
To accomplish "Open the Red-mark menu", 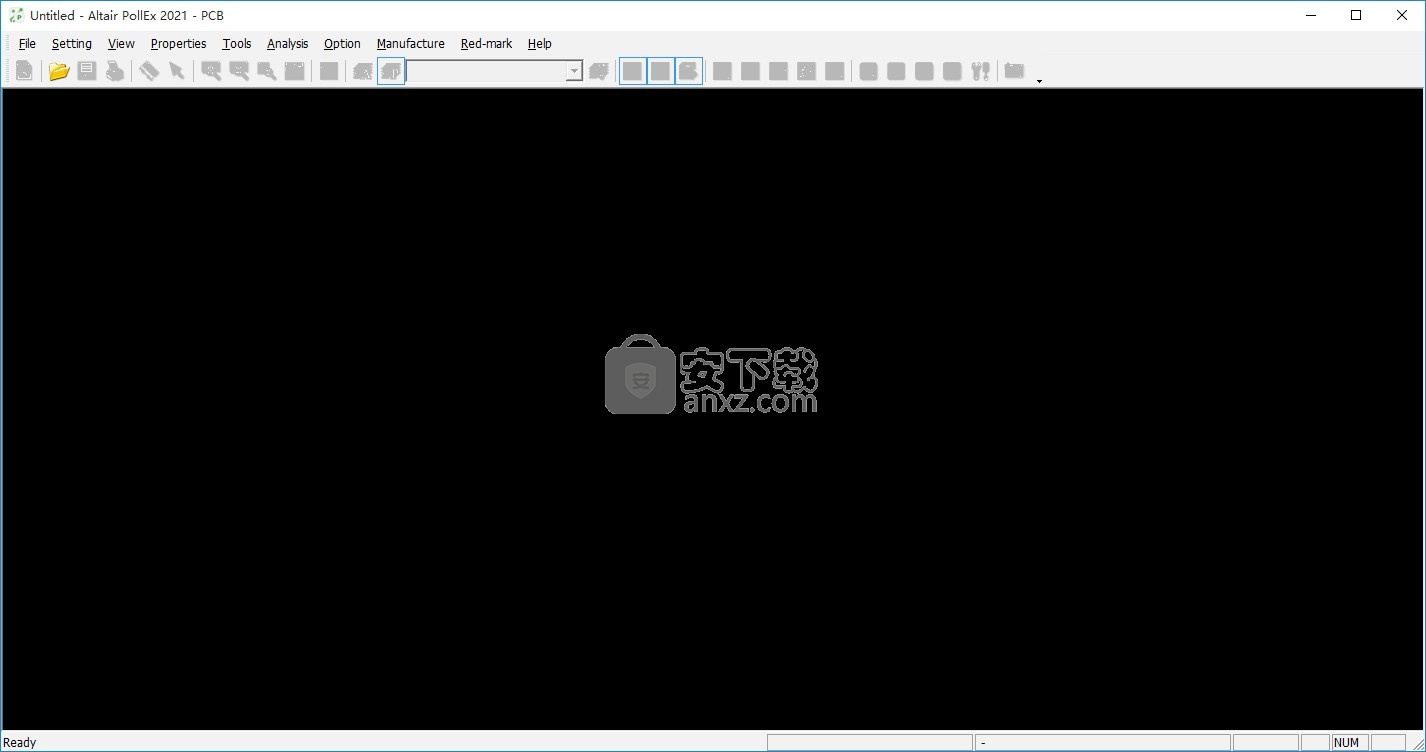I will pyautogui.click(x=486, y=44).
